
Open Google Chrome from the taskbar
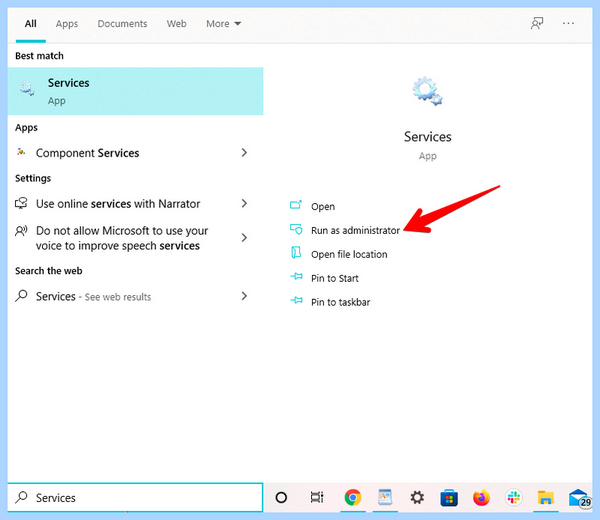tap(352, 497)
